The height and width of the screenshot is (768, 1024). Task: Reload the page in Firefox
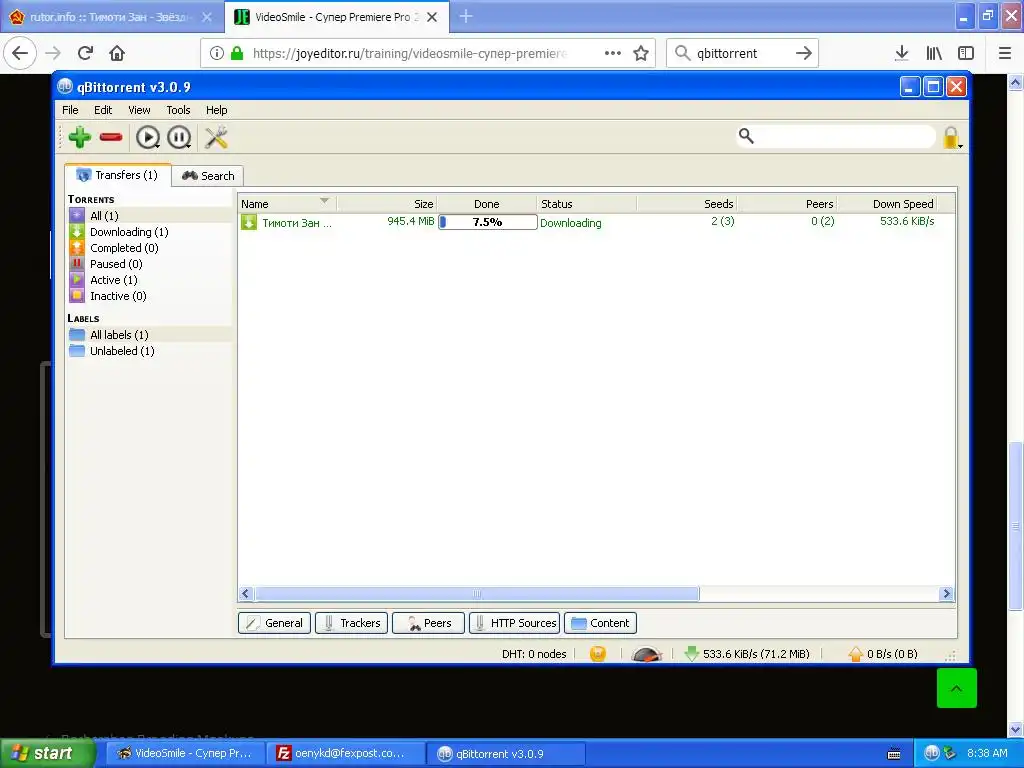pyautogui.click(x=85, y=53)
